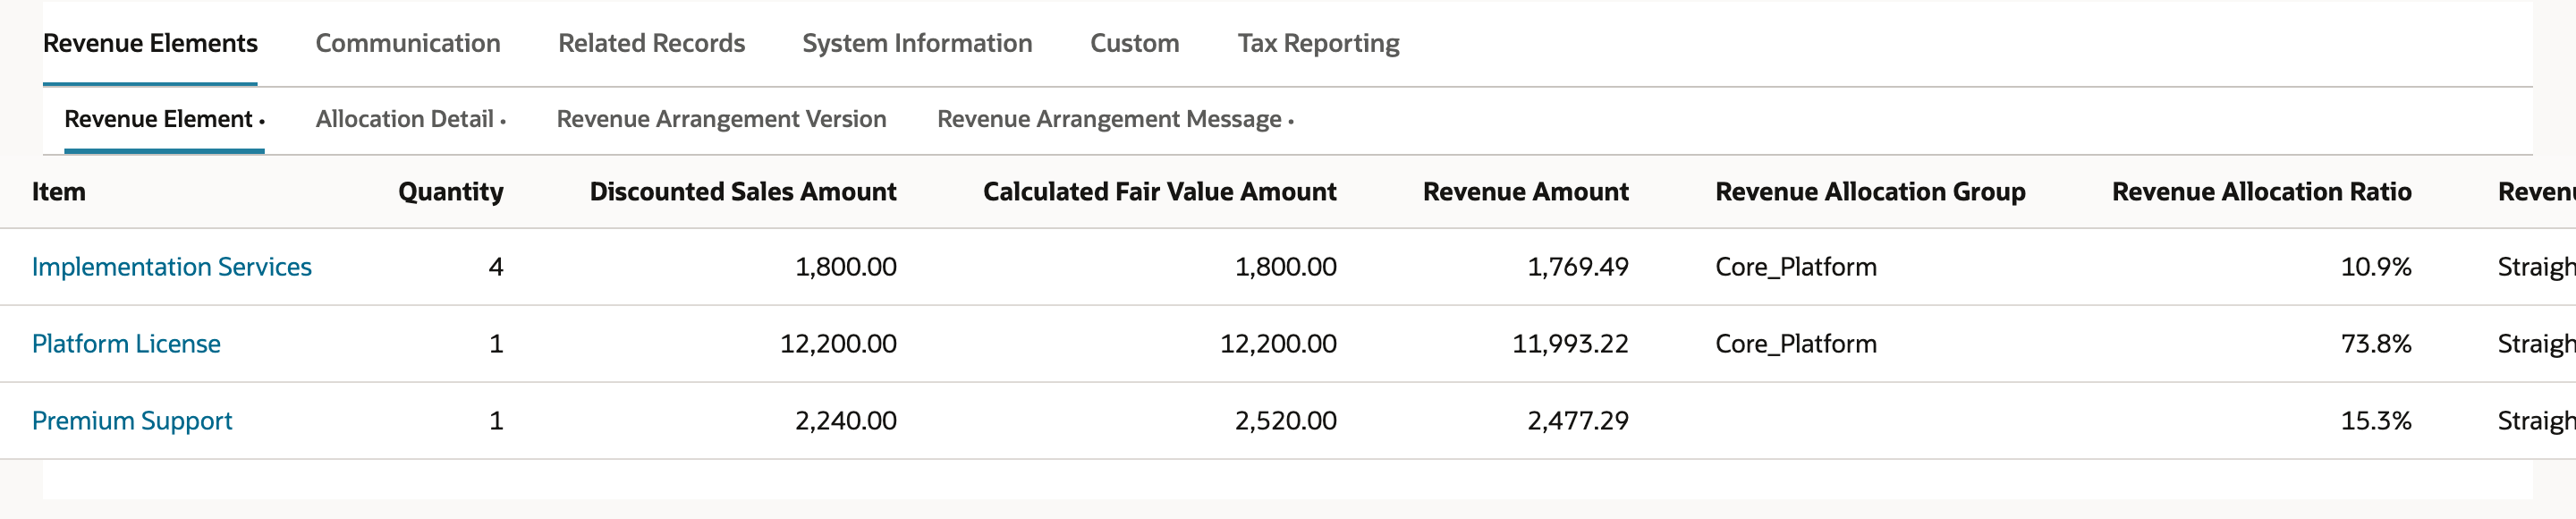Click the Revenue Allocation Group column header
The image size is (2576, 519).
(x=1870, y=192)
